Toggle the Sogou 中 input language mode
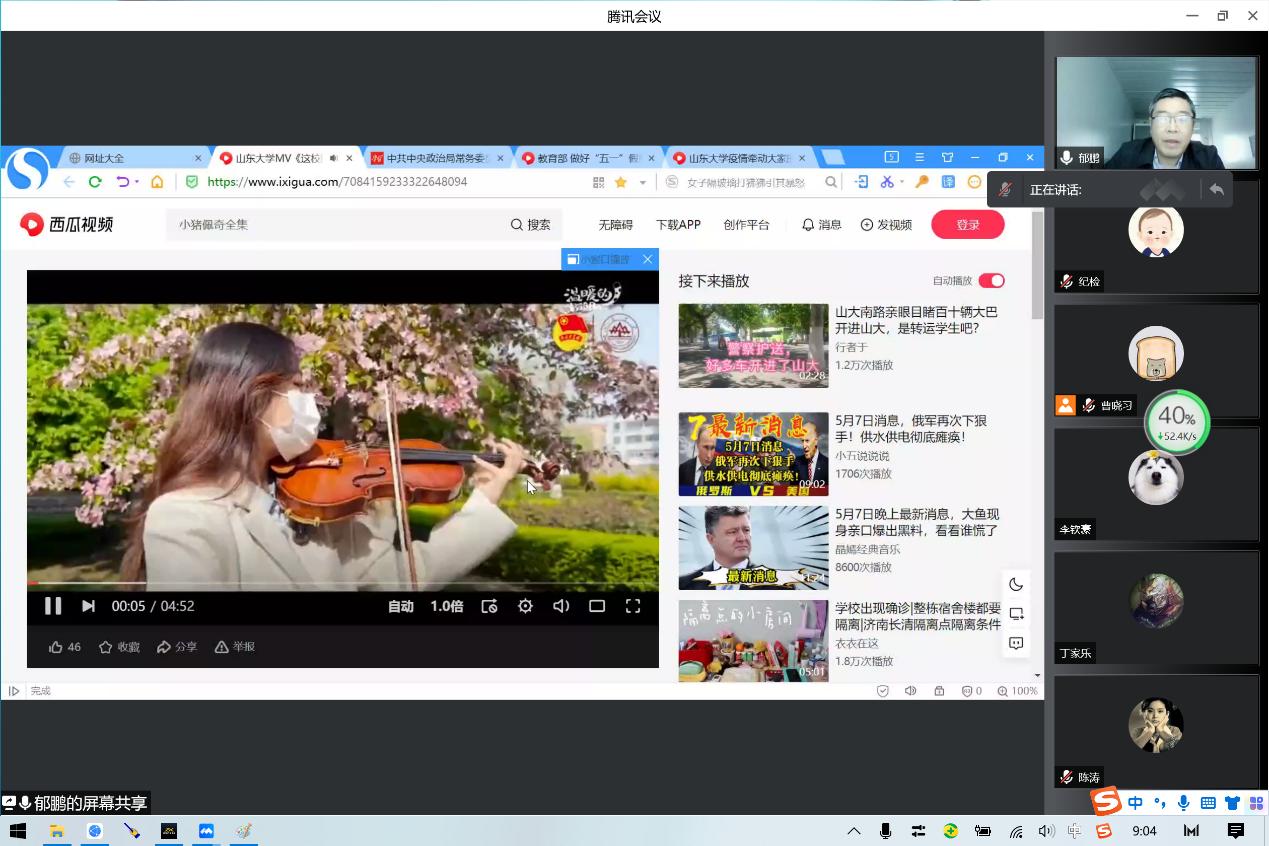Screen dimensions: 1269x846 click(1135, 803)
